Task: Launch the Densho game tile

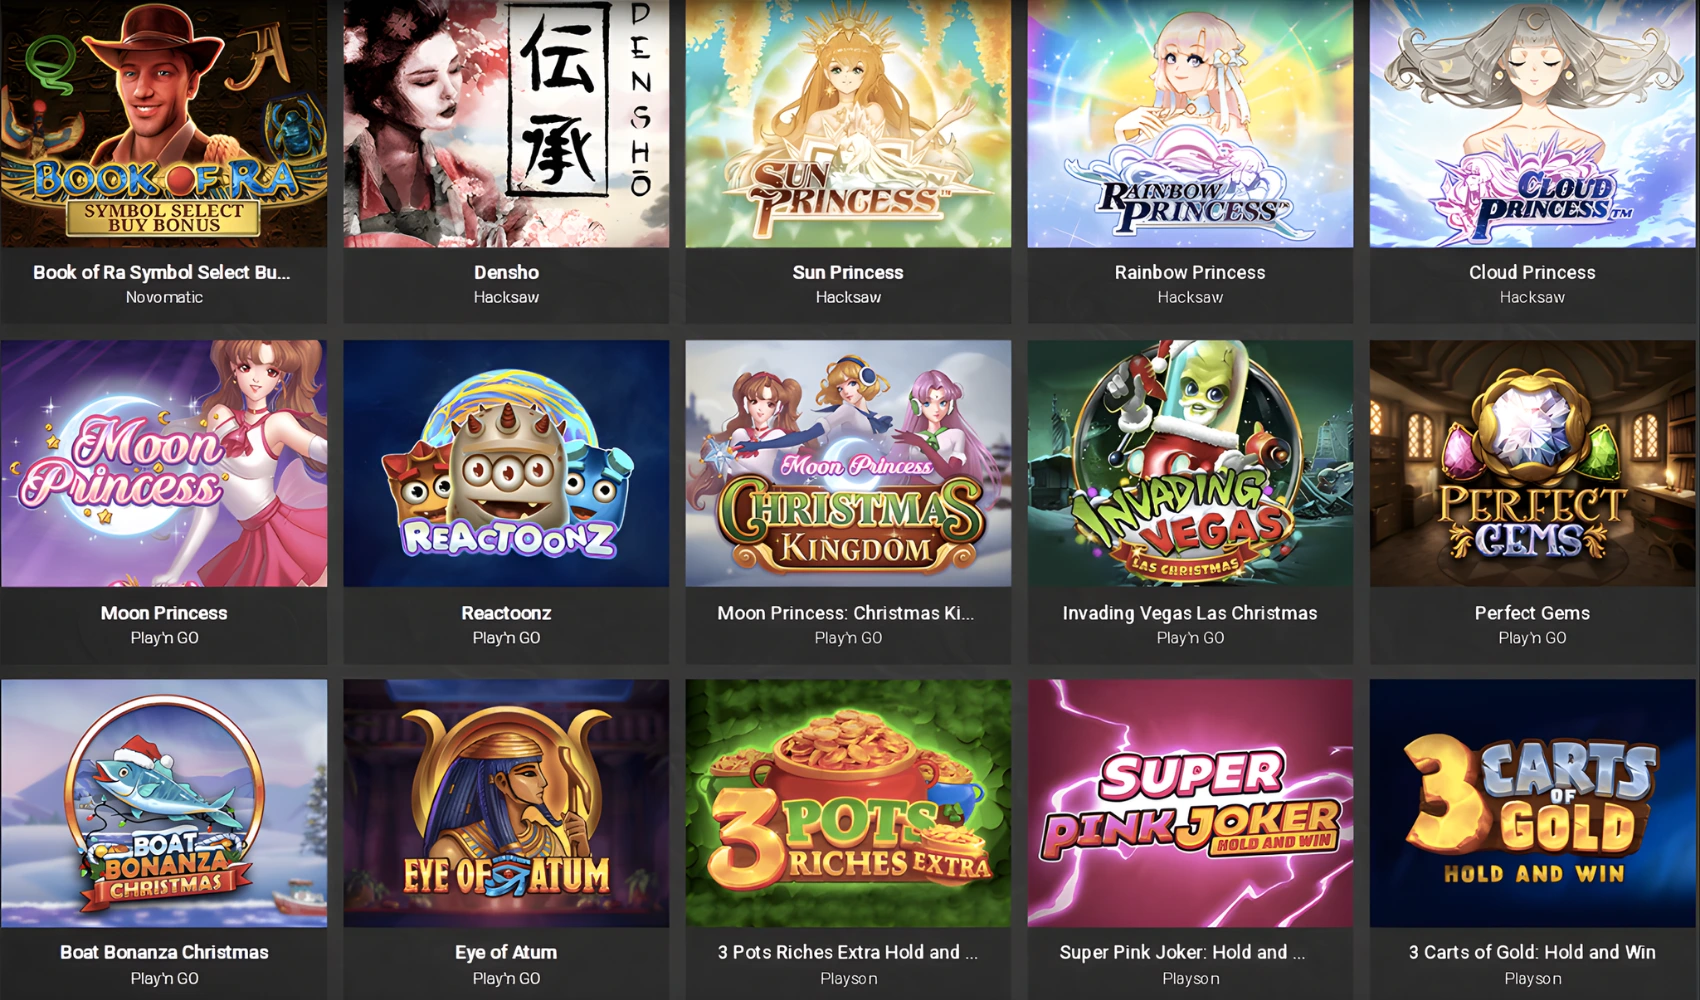Action: (x=506, y=123)
